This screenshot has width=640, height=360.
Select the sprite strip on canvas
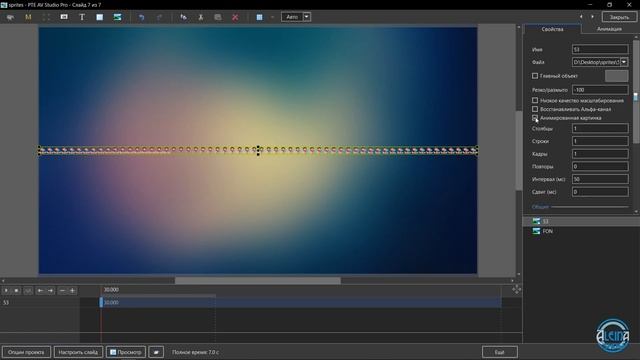pyautogui.click(x=258, y=150)
